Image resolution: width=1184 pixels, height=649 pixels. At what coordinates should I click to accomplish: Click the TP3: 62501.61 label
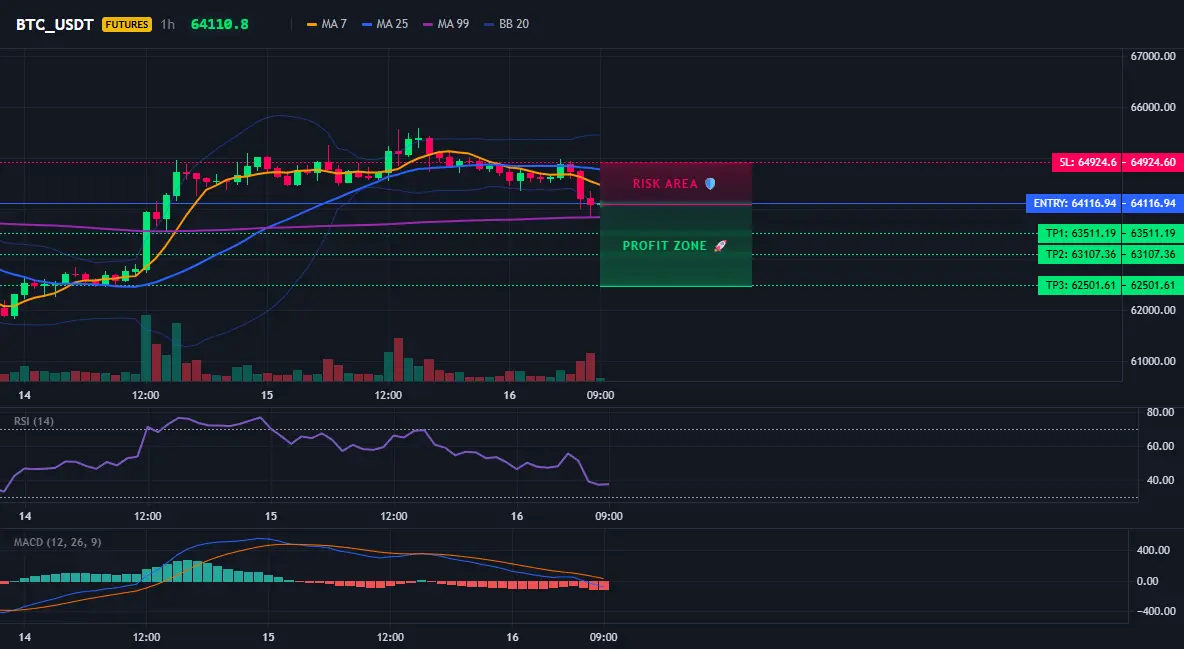point(1080,286)
